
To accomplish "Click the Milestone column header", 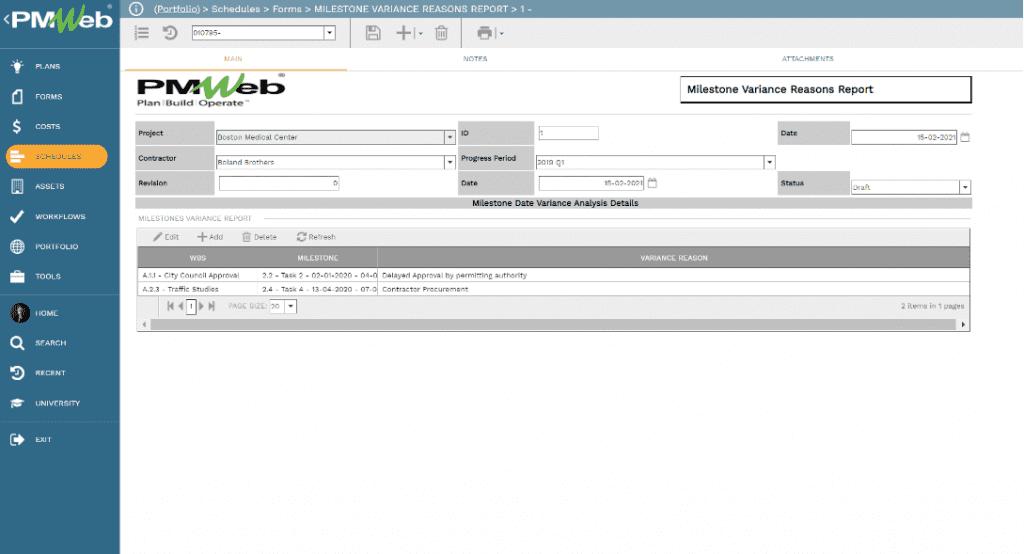I will coord(317,257).
